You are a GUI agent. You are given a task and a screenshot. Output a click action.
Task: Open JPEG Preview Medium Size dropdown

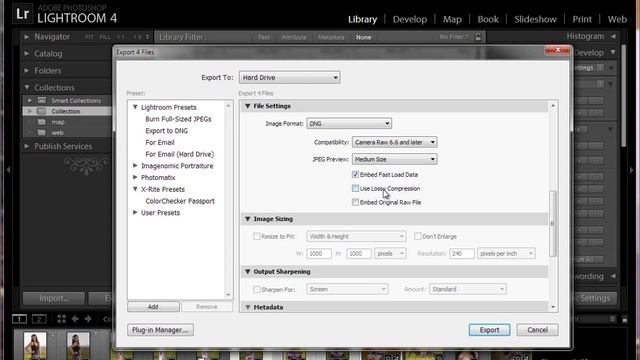coord(395,159)
